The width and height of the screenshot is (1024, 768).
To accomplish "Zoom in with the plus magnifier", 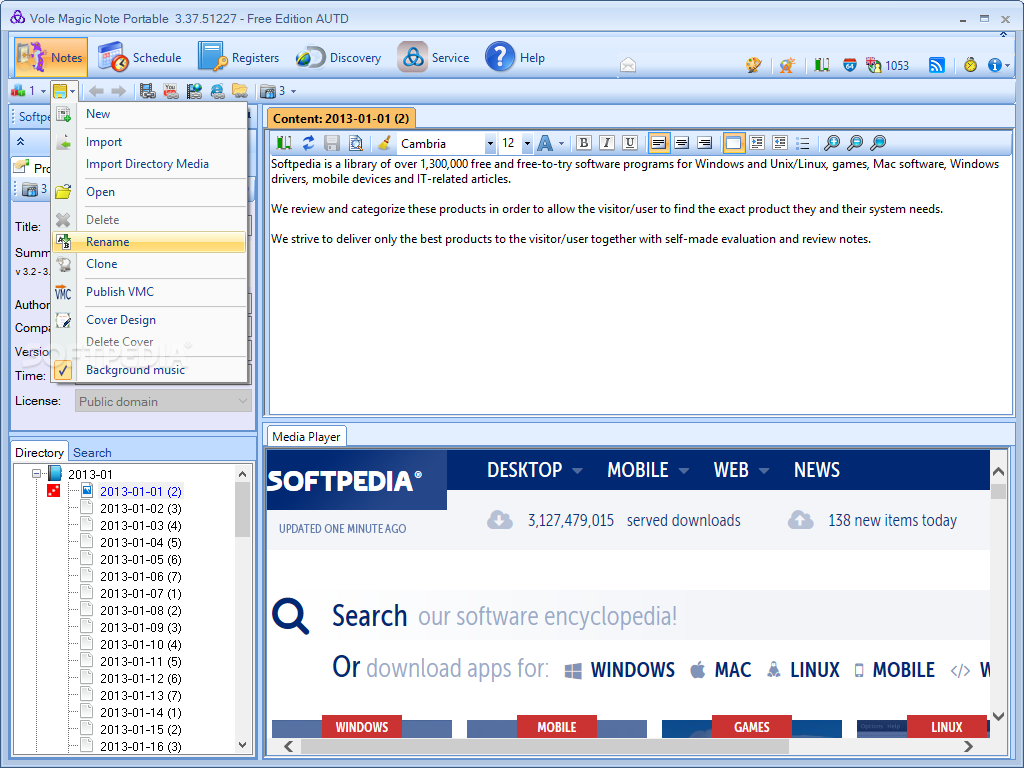I will 831,143.
